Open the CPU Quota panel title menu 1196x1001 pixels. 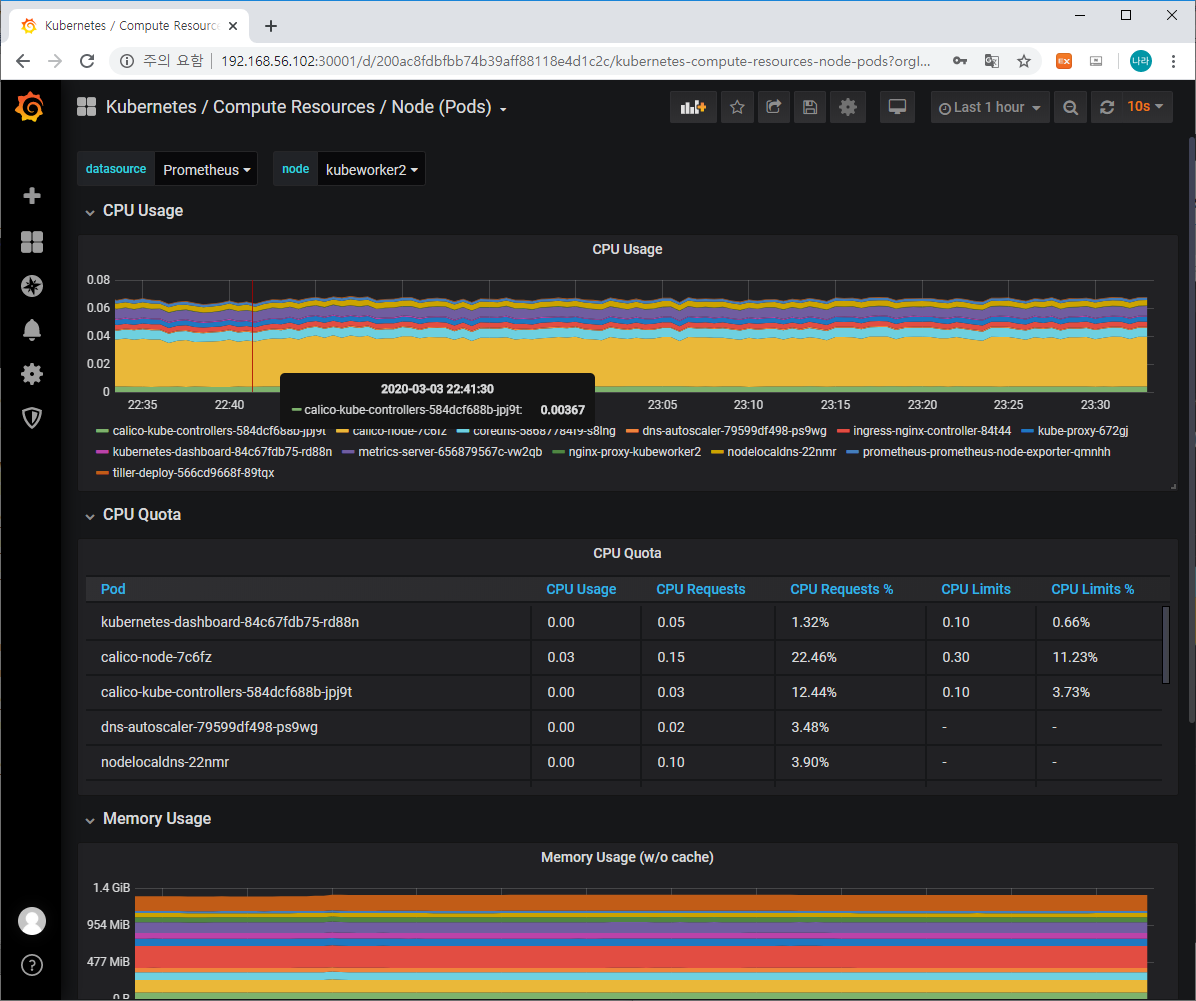[x=627, y=553]
